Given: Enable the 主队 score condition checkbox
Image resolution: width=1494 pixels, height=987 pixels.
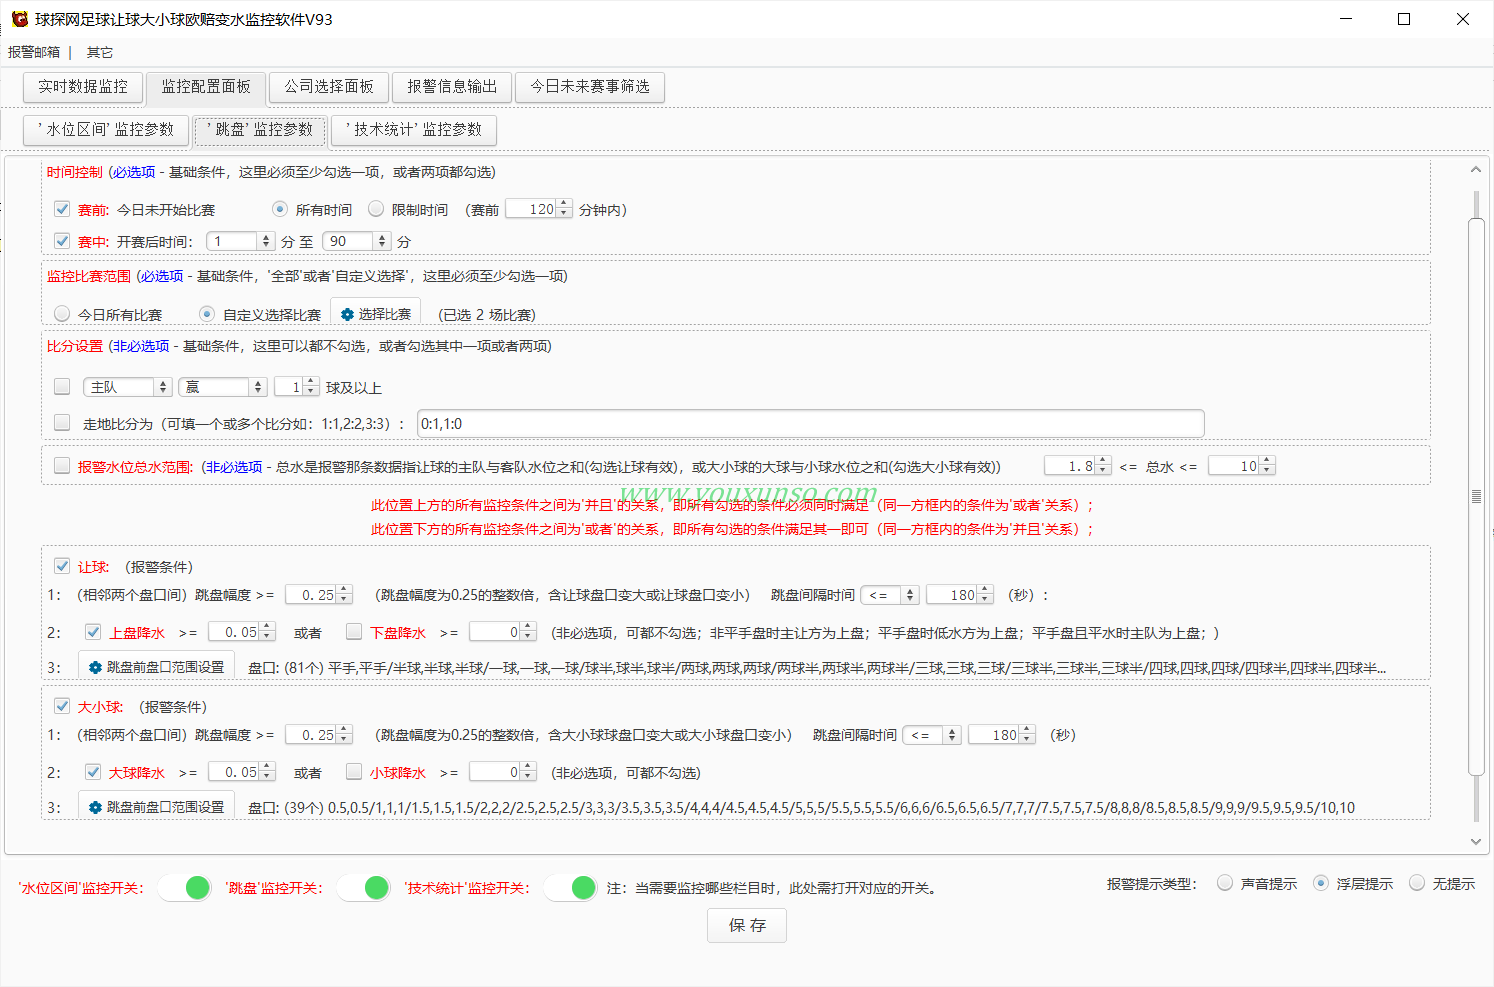Looking at the screenshot, I should pyautogui.click(x=62, y=386).
